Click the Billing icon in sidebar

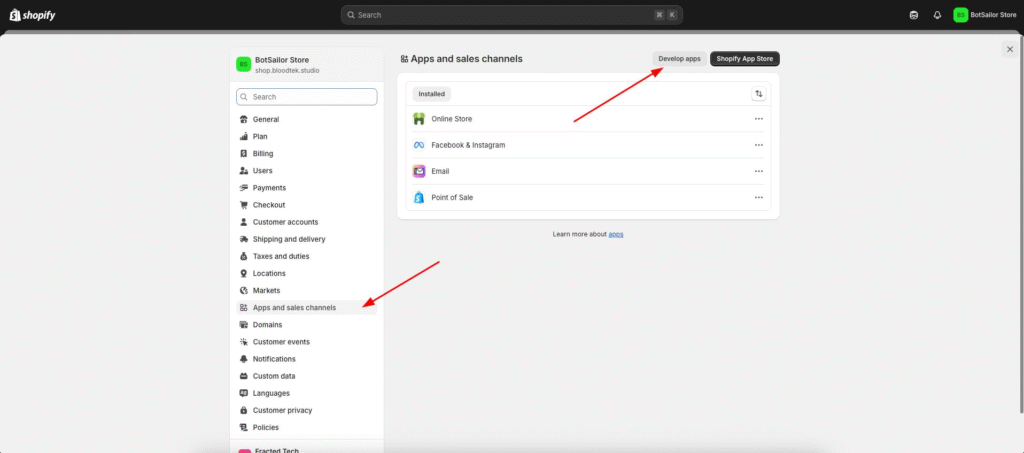point(244,153)
